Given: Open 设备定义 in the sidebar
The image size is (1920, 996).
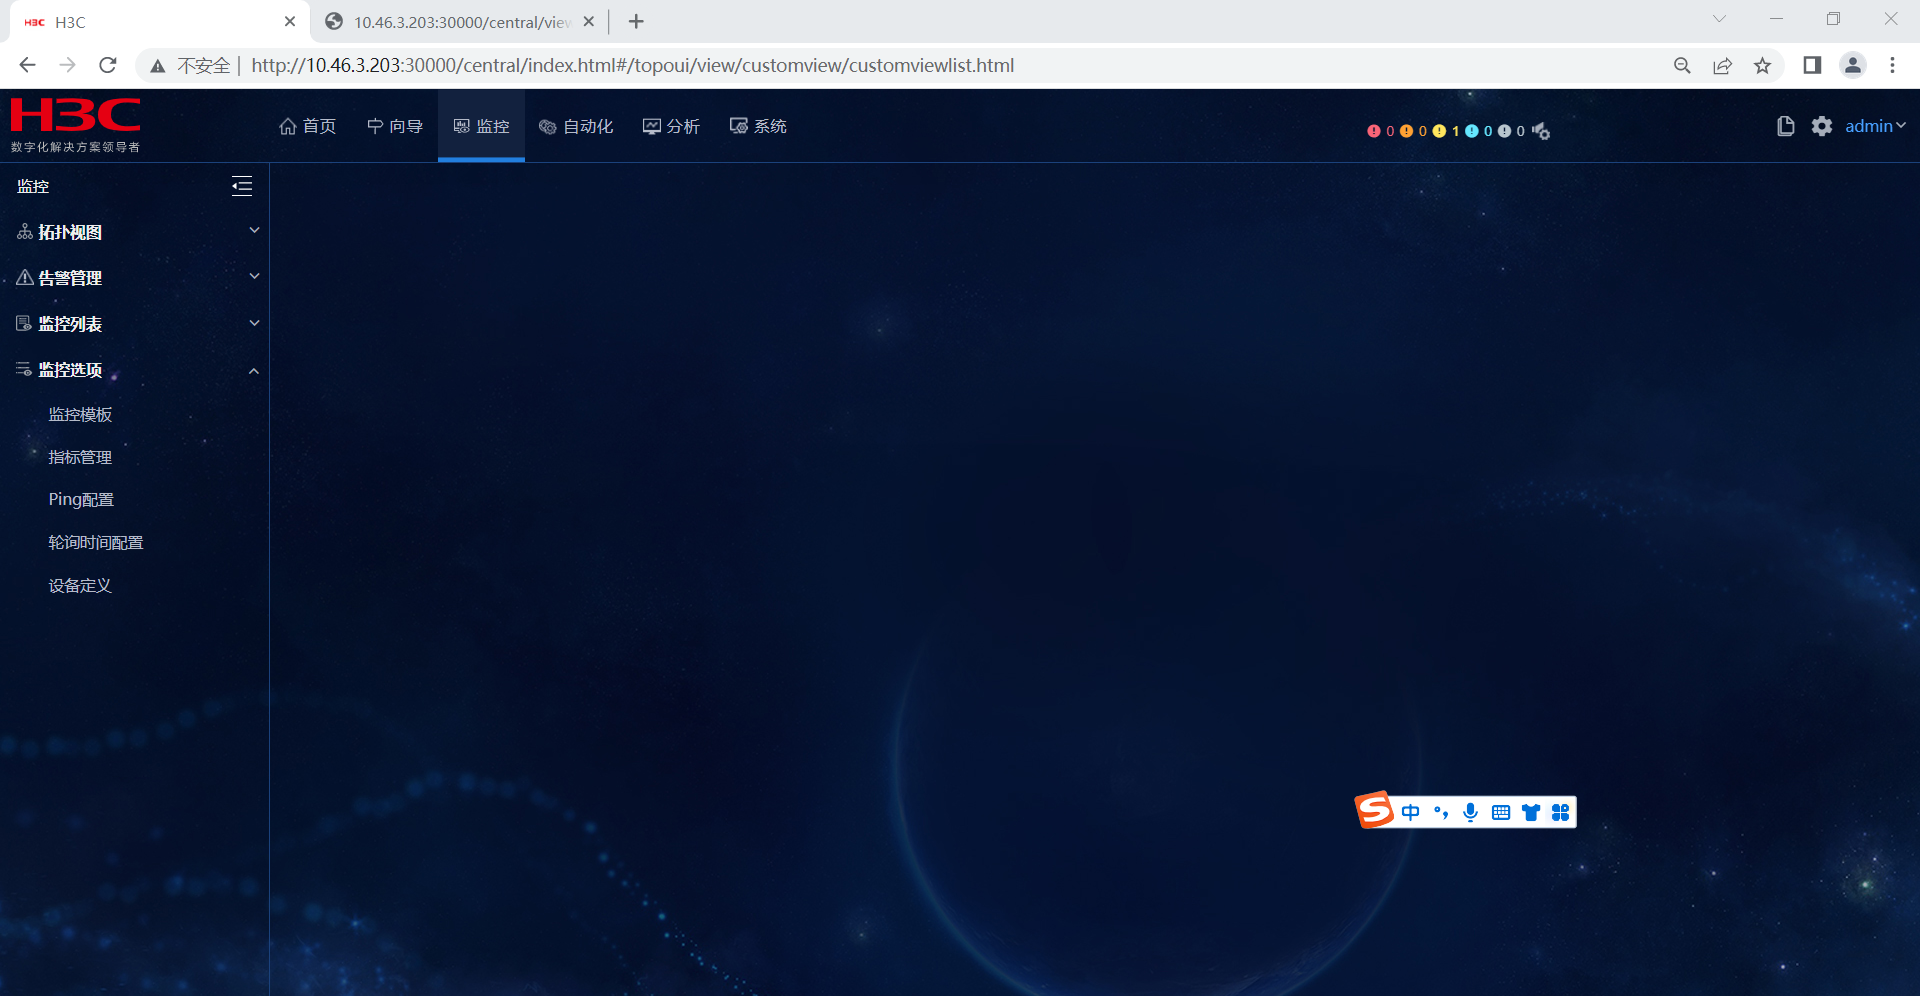Looking at the screenshot, I should [x=81, y=586].
